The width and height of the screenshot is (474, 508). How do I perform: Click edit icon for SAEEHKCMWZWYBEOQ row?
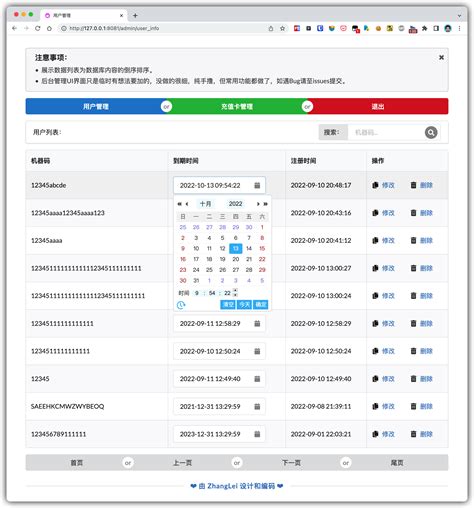[375, 406]
